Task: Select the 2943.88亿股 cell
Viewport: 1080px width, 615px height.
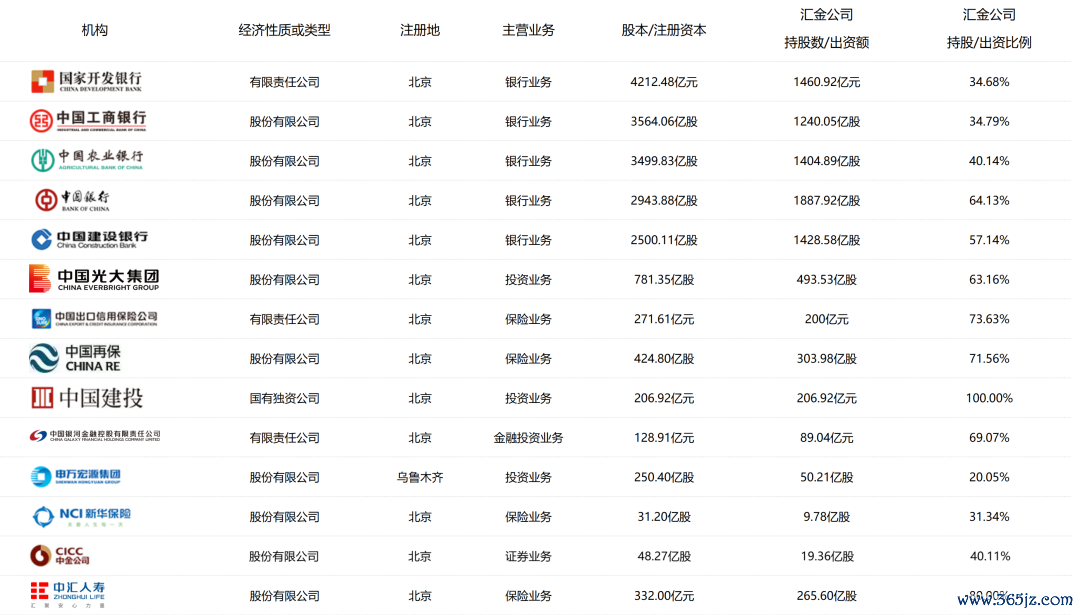Action: pyautogui.click(x=664, y=200)
